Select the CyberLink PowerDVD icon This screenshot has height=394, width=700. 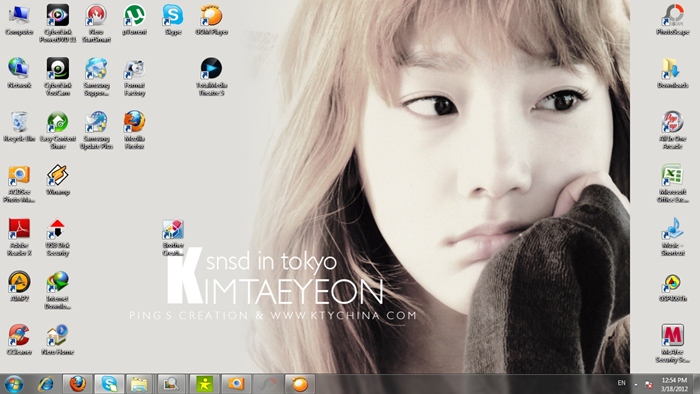pyautogui.click(x=58, y=24)
